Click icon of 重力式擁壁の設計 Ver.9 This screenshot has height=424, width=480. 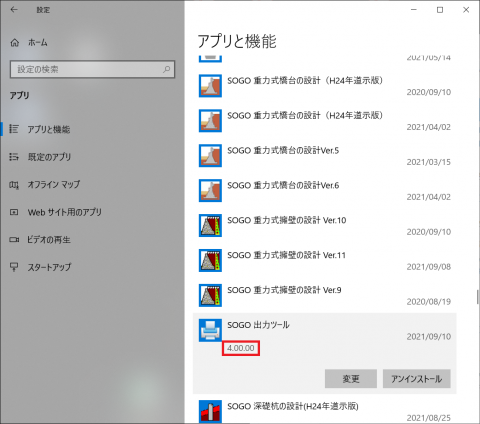pyautogui.click(x=210, y=295)
